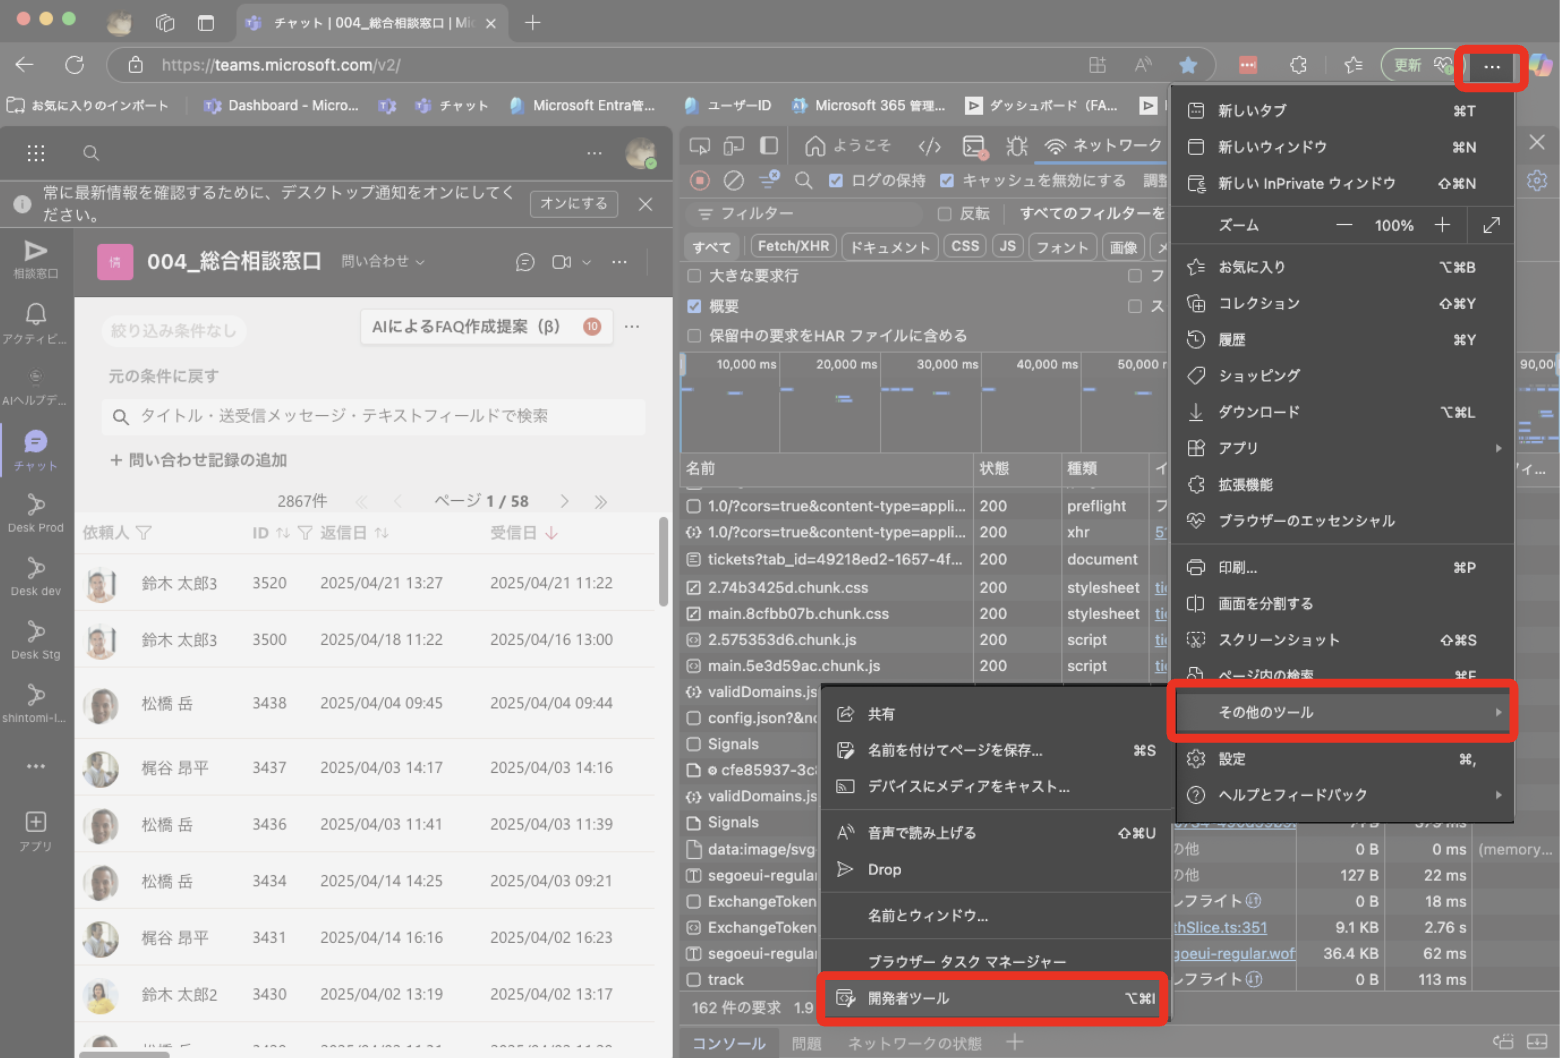Screen dimensions: 1560x1058
Task: Open the 依頼人 column filter
Action: click(x=144, y=533)
